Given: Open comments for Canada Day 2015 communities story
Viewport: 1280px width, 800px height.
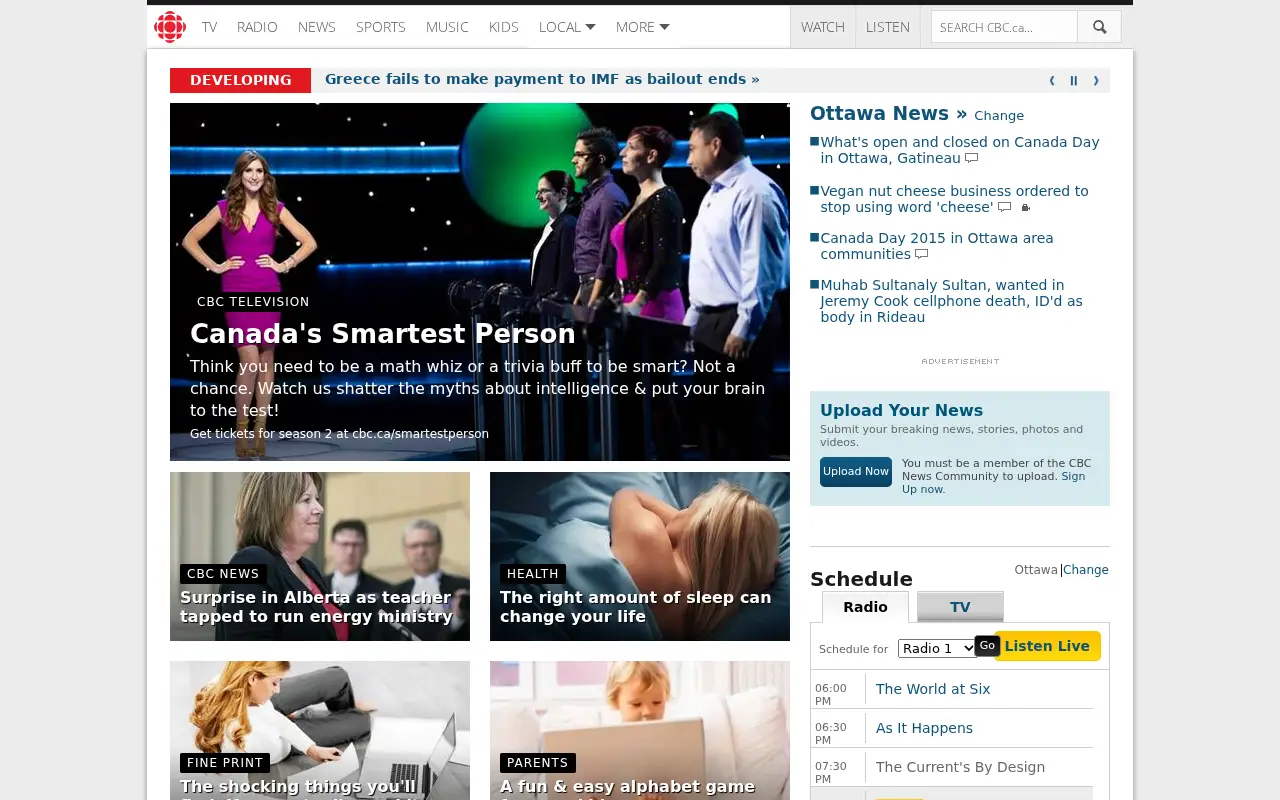Looking at the screenshot, I should pos(921,254).
